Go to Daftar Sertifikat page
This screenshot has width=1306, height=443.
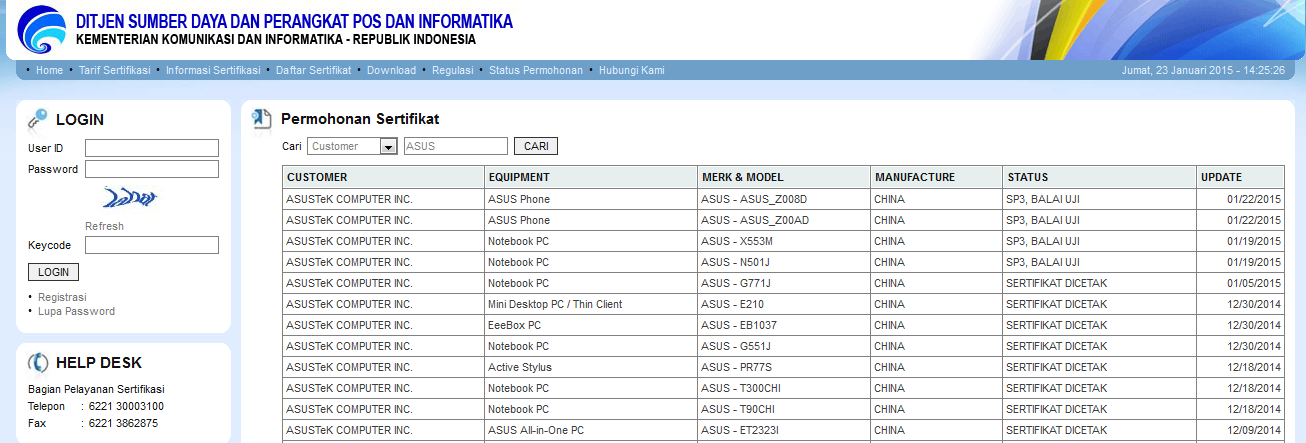coord(313,70)
